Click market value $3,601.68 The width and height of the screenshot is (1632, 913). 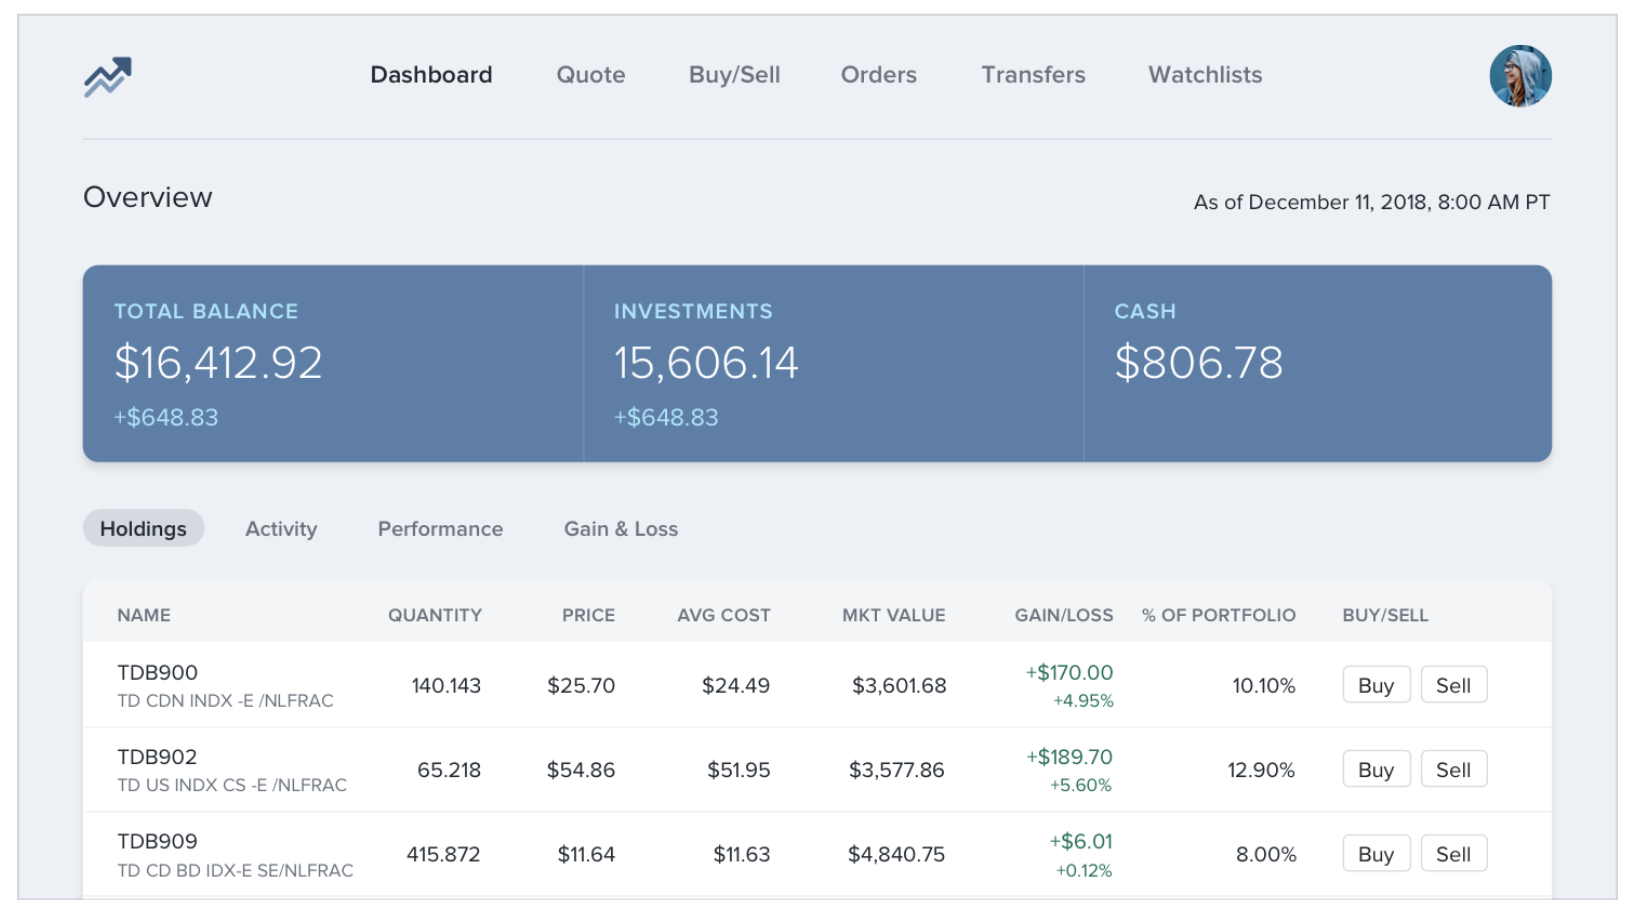(899, 686)
